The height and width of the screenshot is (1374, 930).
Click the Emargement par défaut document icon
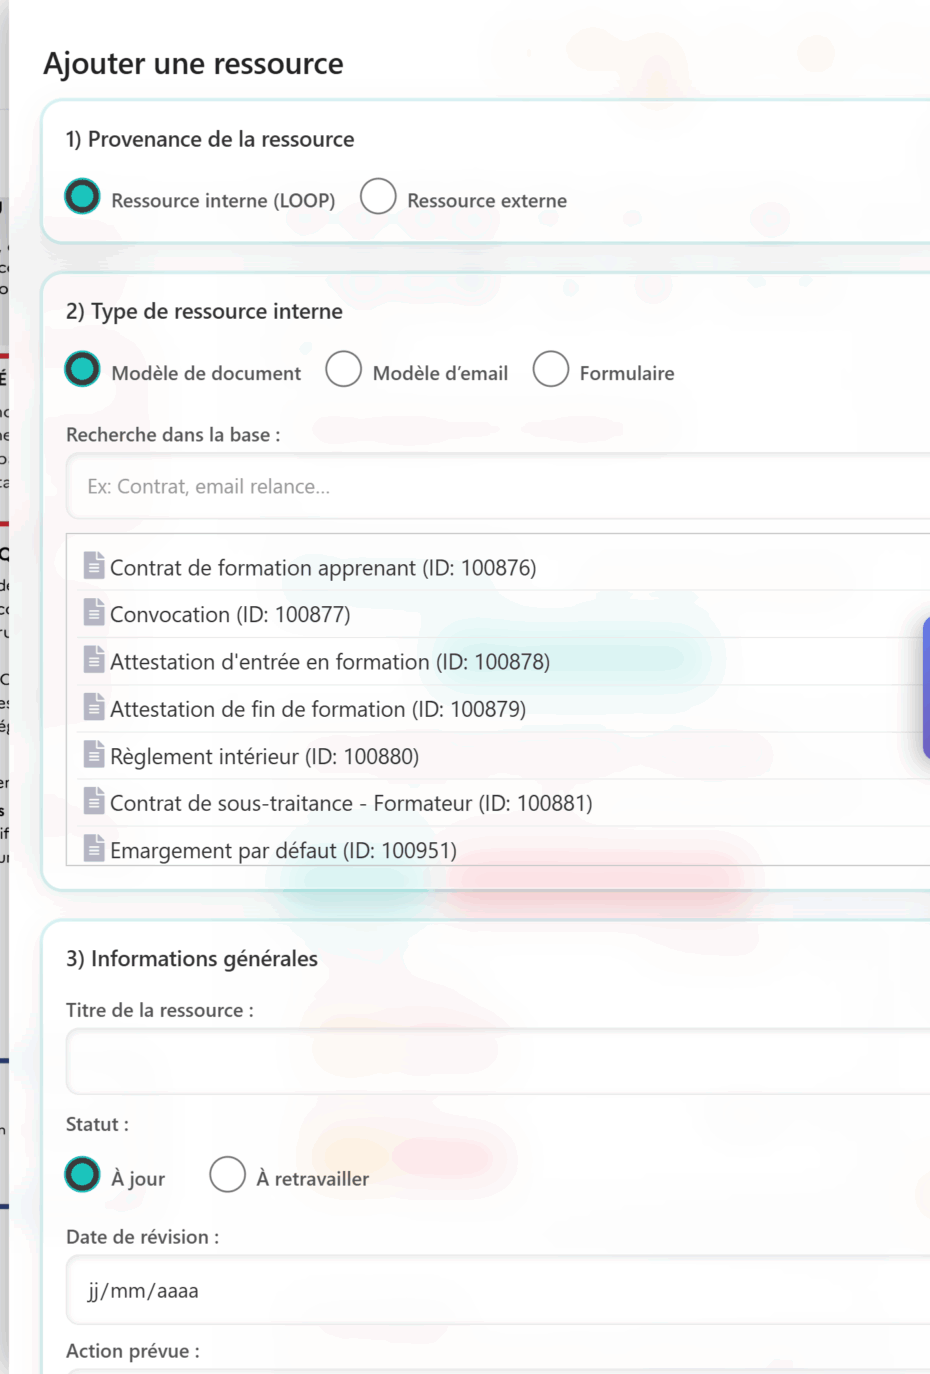click(x=94, y=848)
